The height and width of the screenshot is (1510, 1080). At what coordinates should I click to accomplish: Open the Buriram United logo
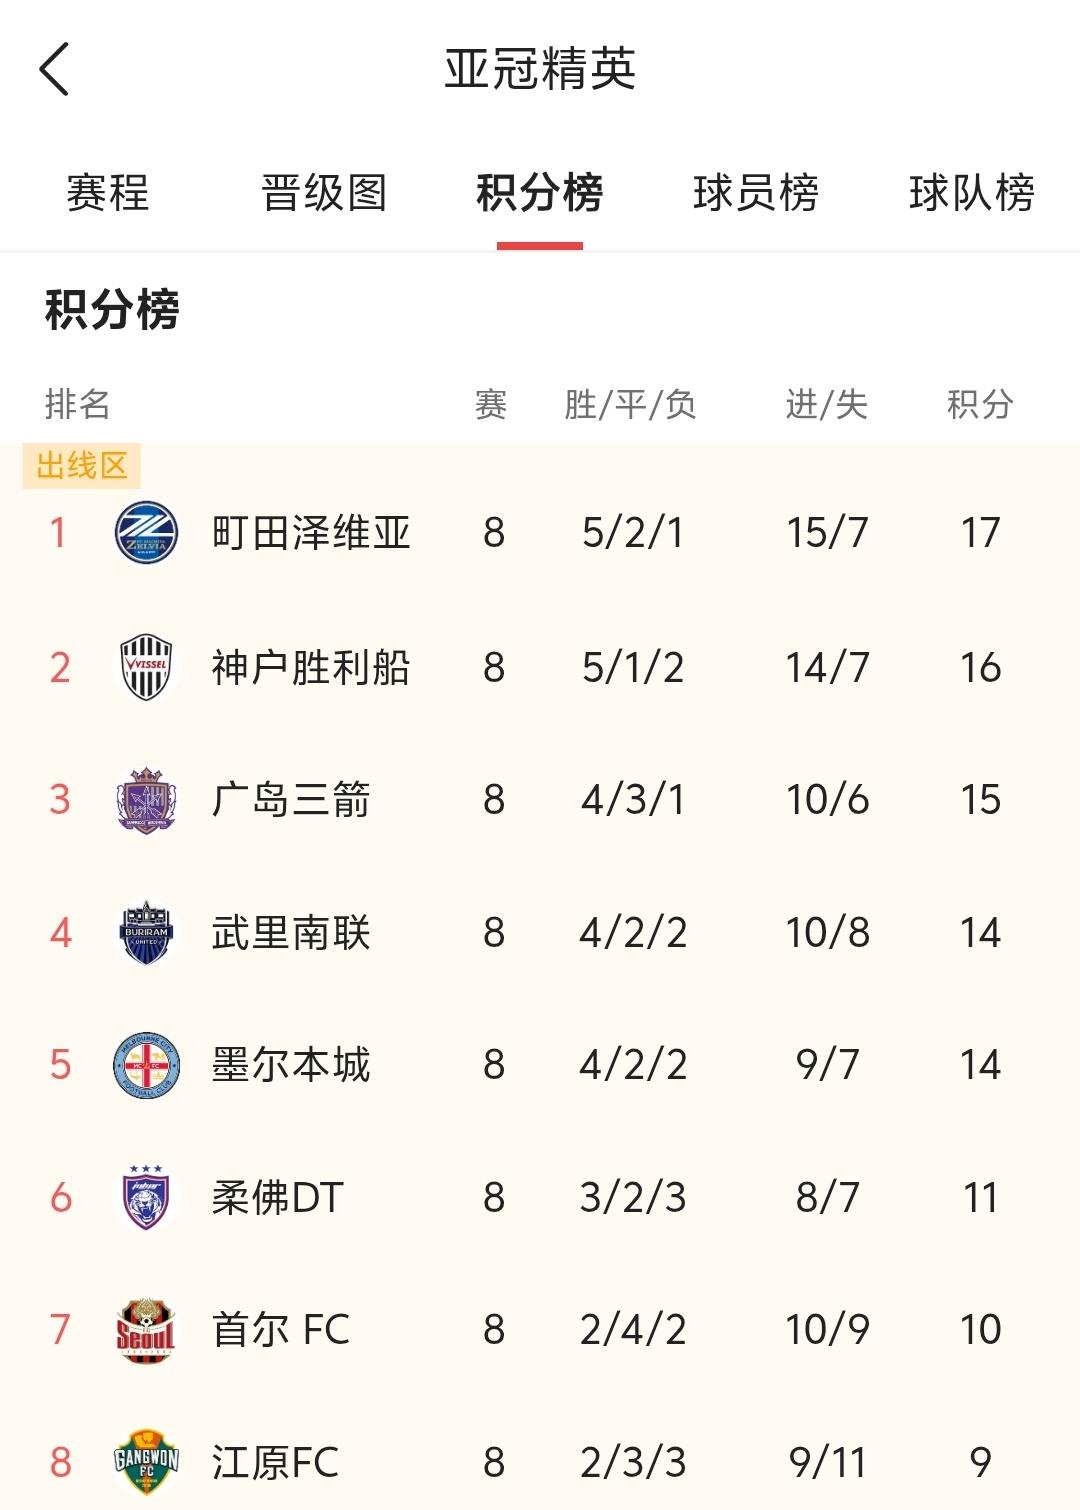coord(146,932)
